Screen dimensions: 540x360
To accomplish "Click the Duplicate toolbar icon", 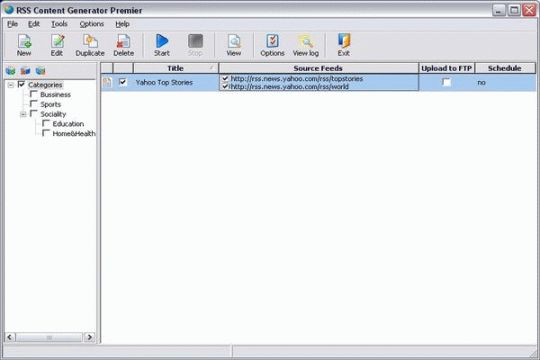I will point(90,41).
